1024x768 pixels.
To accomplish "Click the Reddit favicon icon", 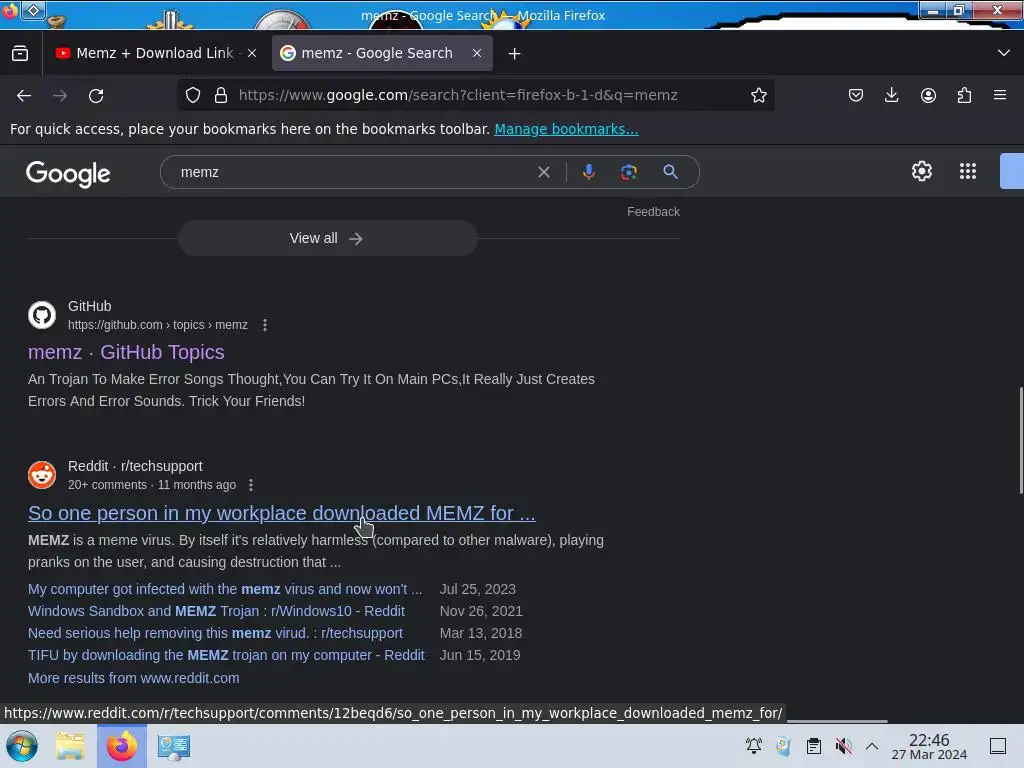I will 42,475.
